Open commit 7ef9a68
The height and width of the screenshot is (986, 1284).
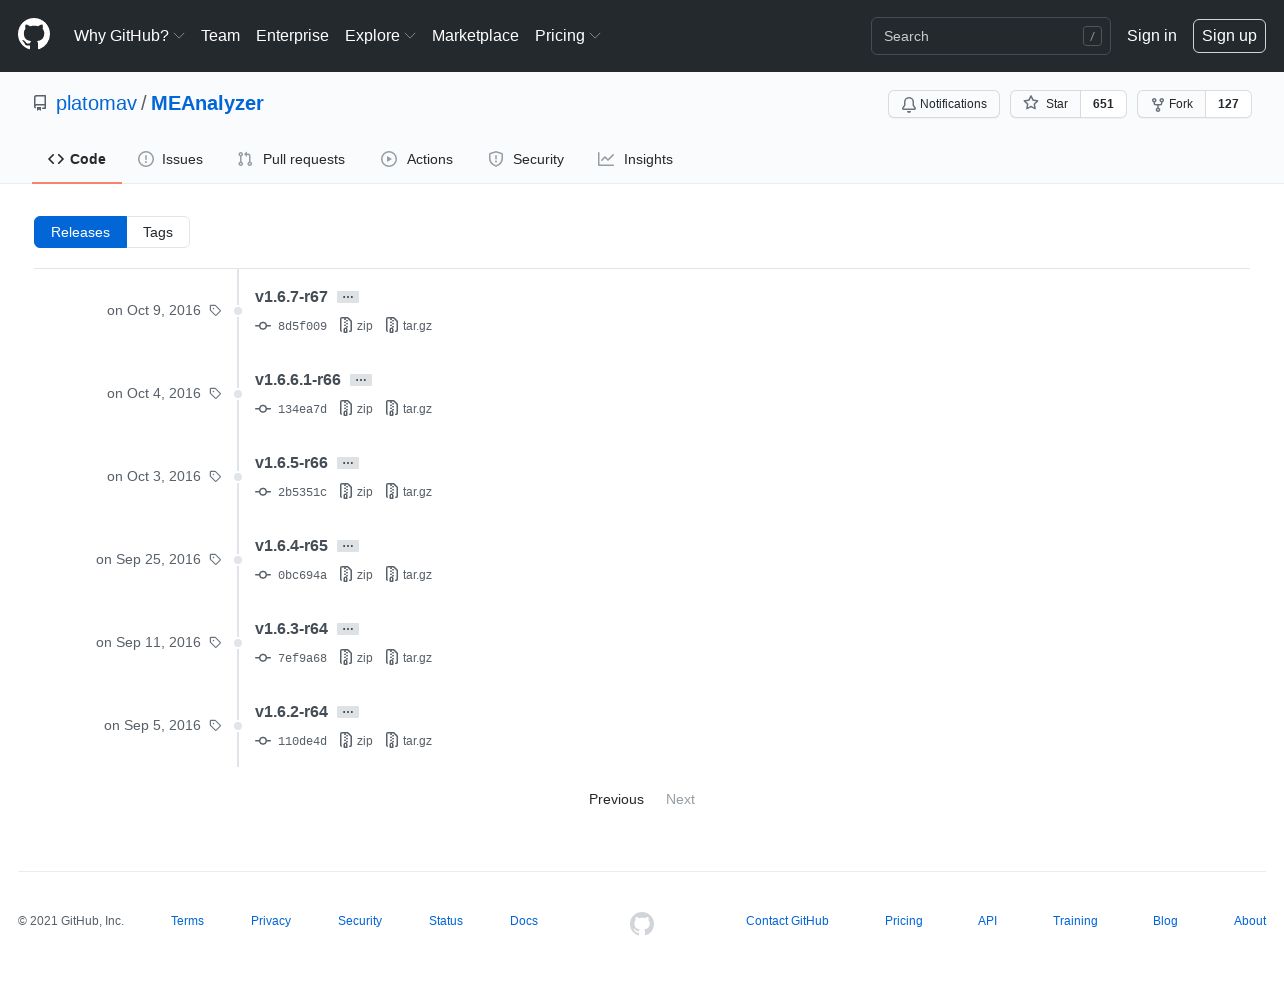(291, 658)
